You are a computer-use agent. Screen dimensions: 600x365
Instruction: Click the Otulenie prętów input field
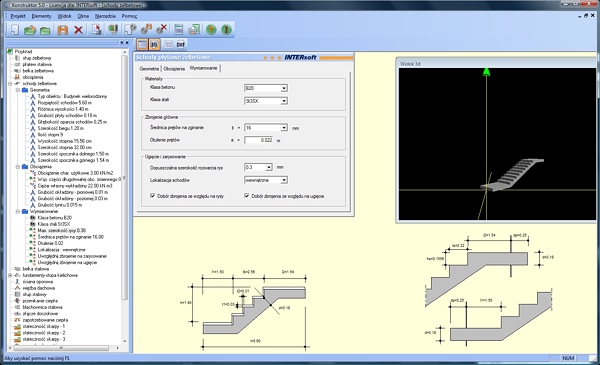pyautogui.click(x=259, y=140)
